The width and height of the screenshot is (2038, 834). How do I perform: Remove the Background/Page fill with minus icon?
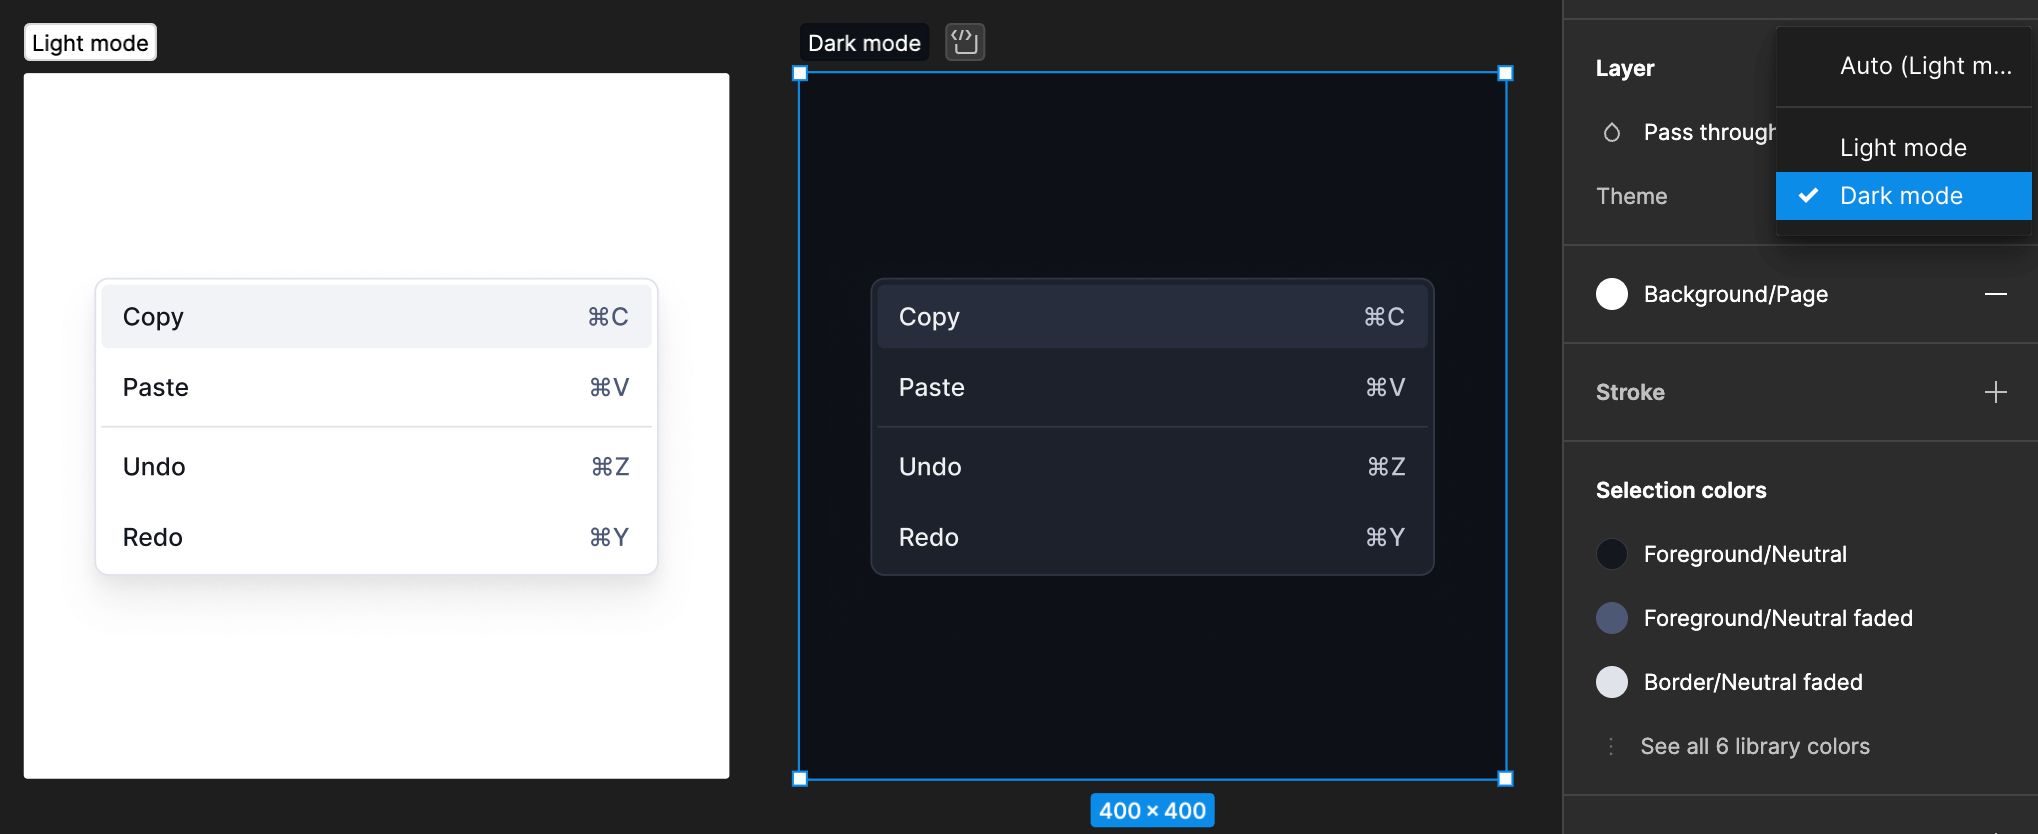1995,294
